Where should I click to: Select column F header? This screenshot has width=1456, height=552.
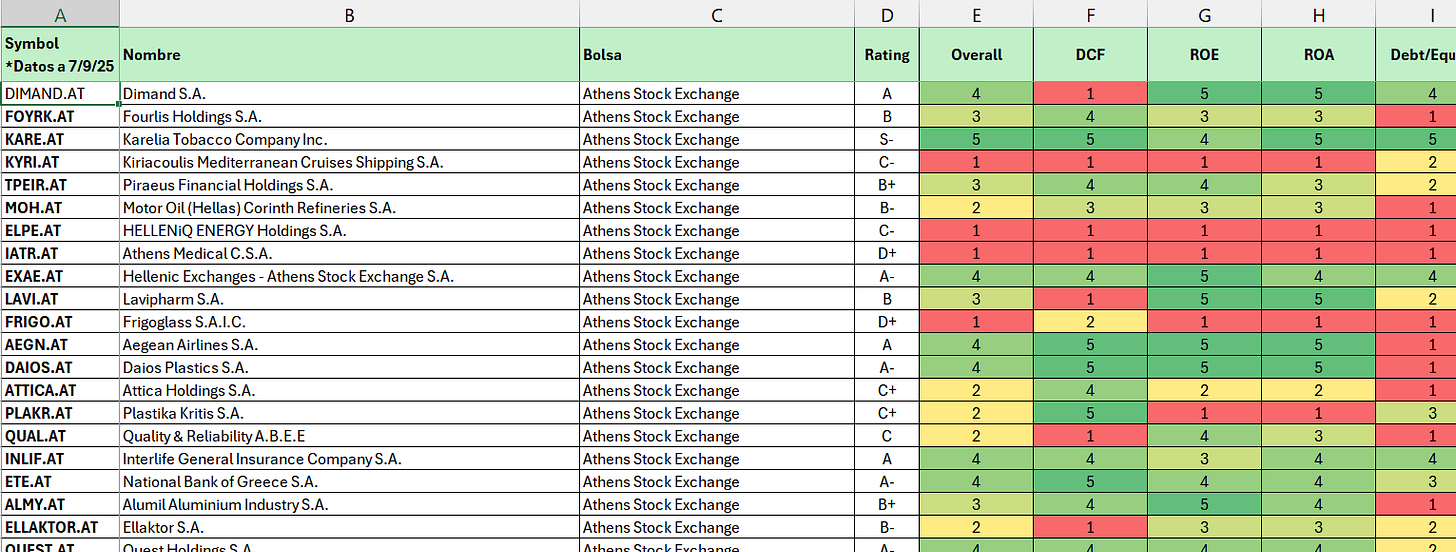(x=1090, y=14)
